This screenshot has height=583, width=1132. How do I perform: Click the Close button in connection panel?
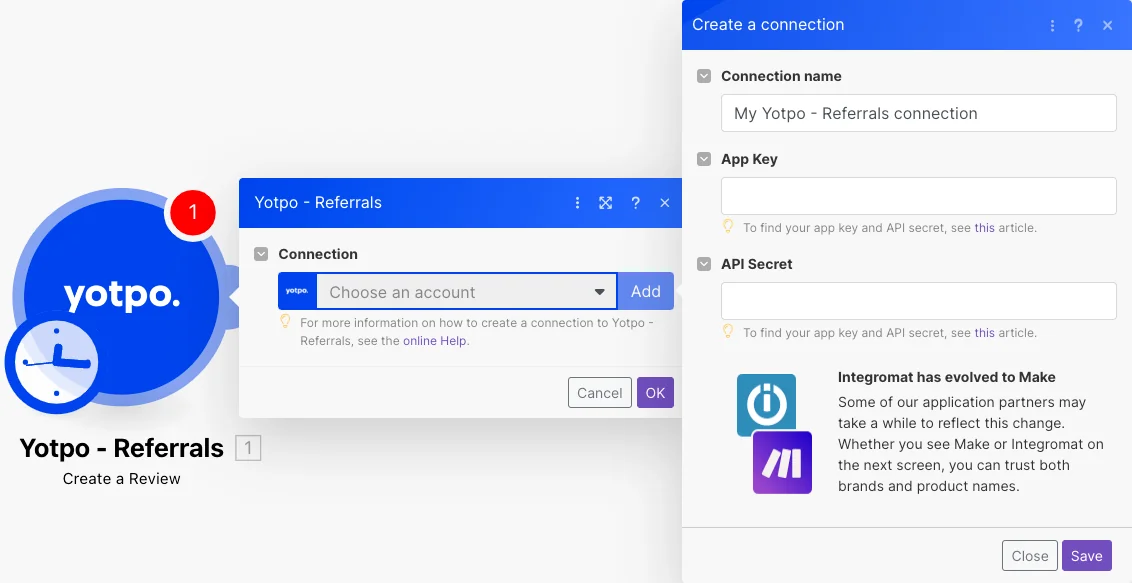coord(1029,556)
